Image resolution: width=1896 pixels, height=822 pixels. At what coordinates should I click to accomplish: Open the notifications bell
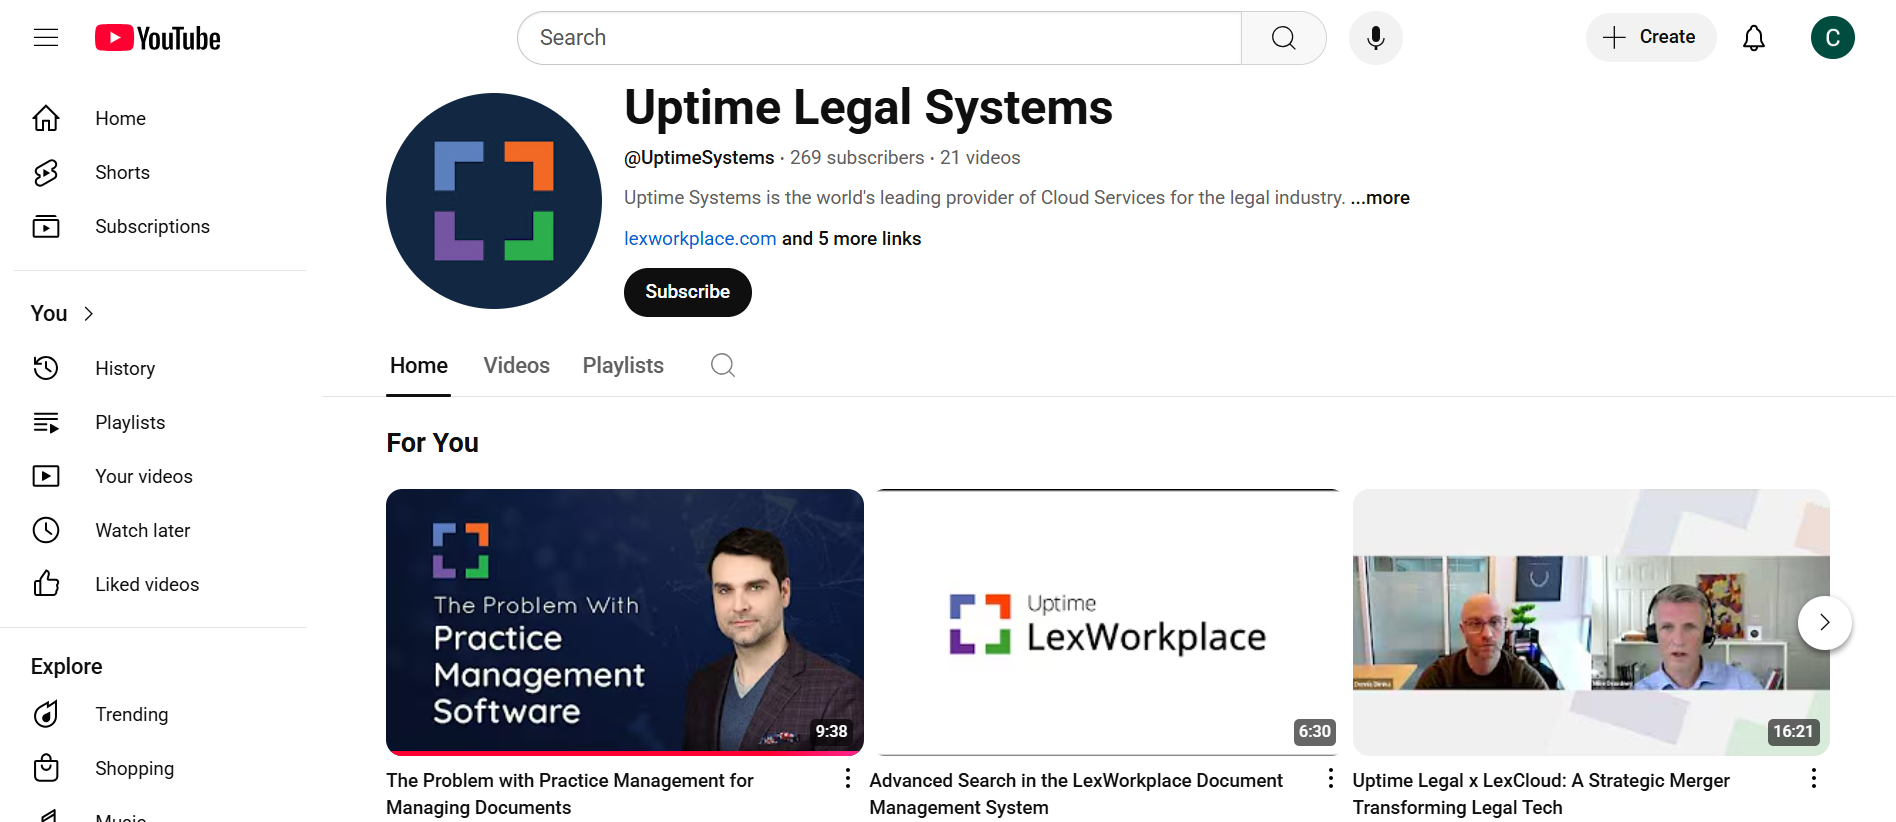[x=1754, y=38]
